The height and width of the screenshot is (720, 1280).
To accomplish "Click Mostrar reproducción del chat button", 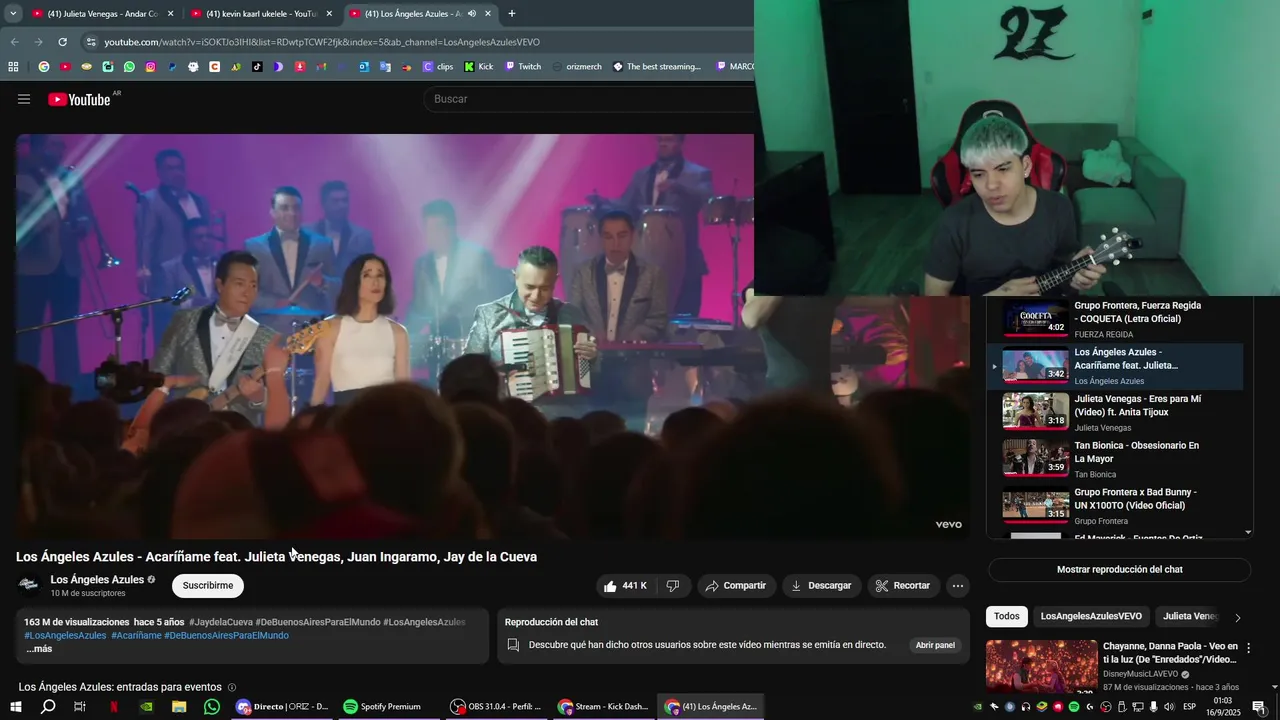I will click(x=1120, y=570).
